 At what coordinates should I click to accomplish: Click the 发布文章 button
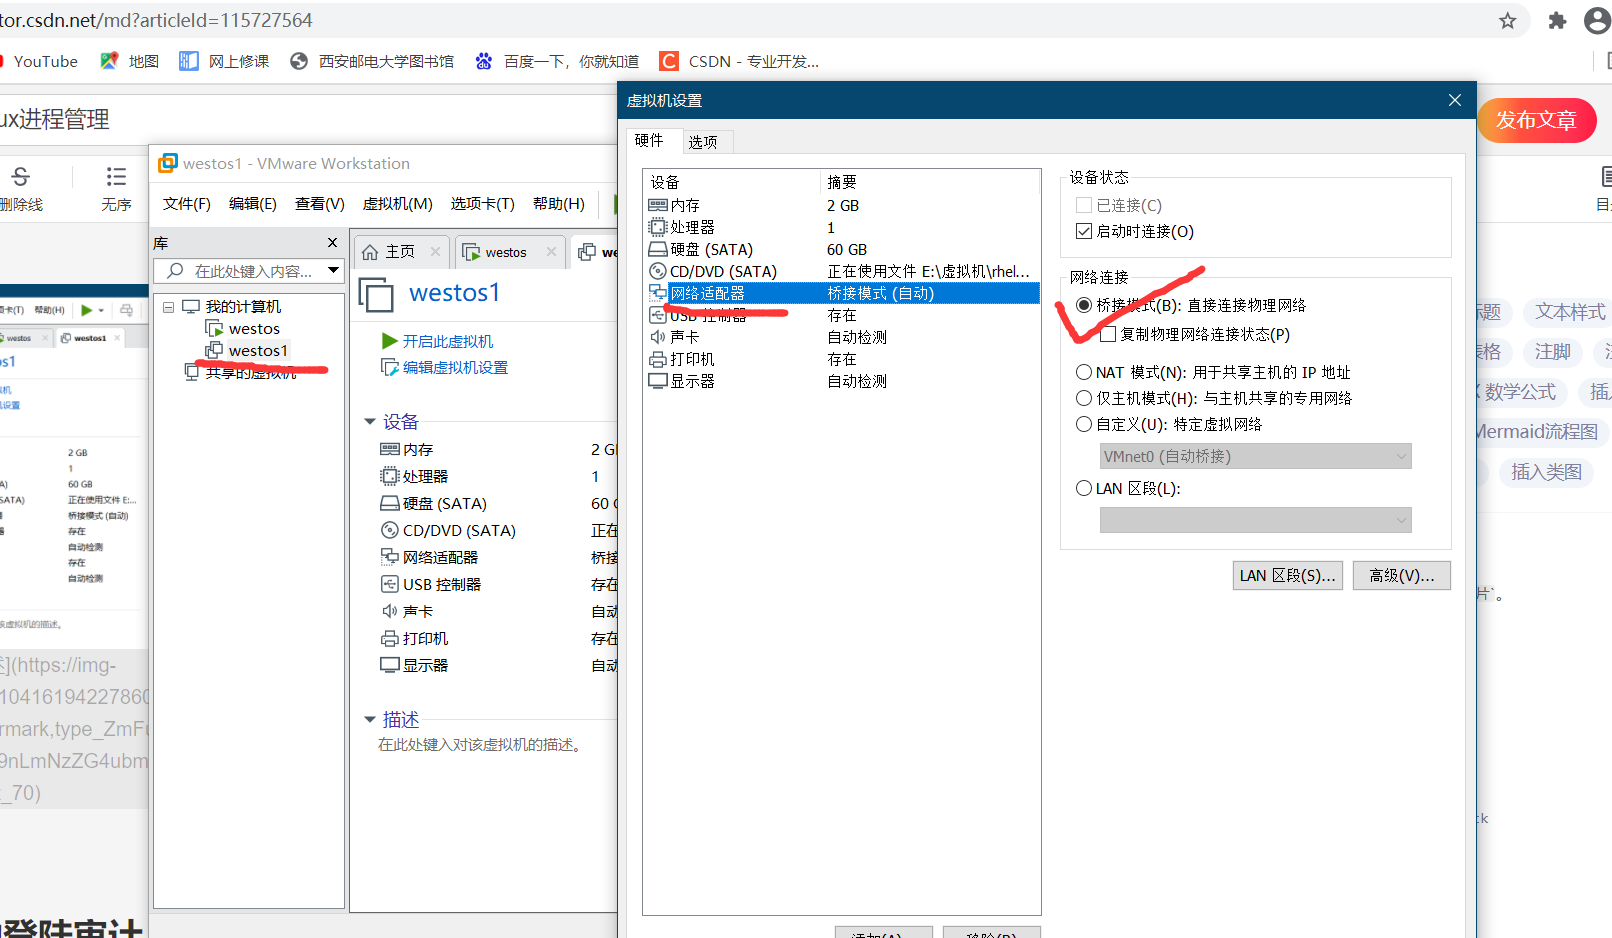[1536, 120]
